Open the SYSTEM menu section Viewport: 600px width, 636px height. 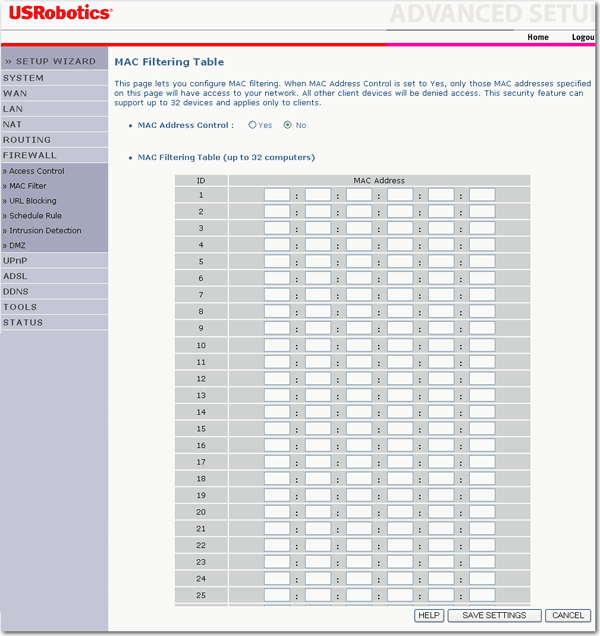(23, 77)
